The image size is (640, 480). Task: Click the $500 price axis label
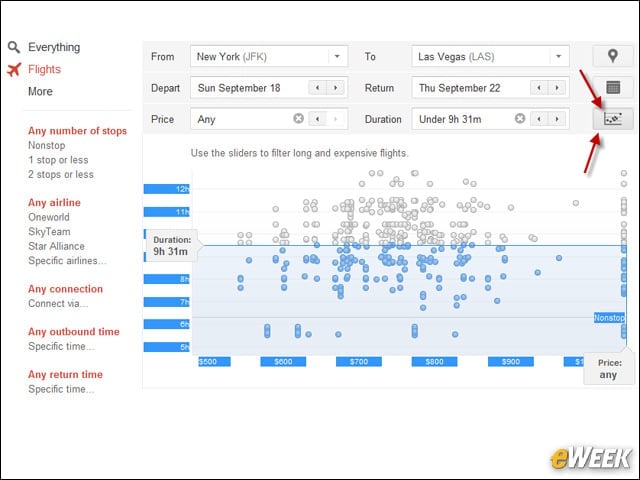tap(214, 362)
